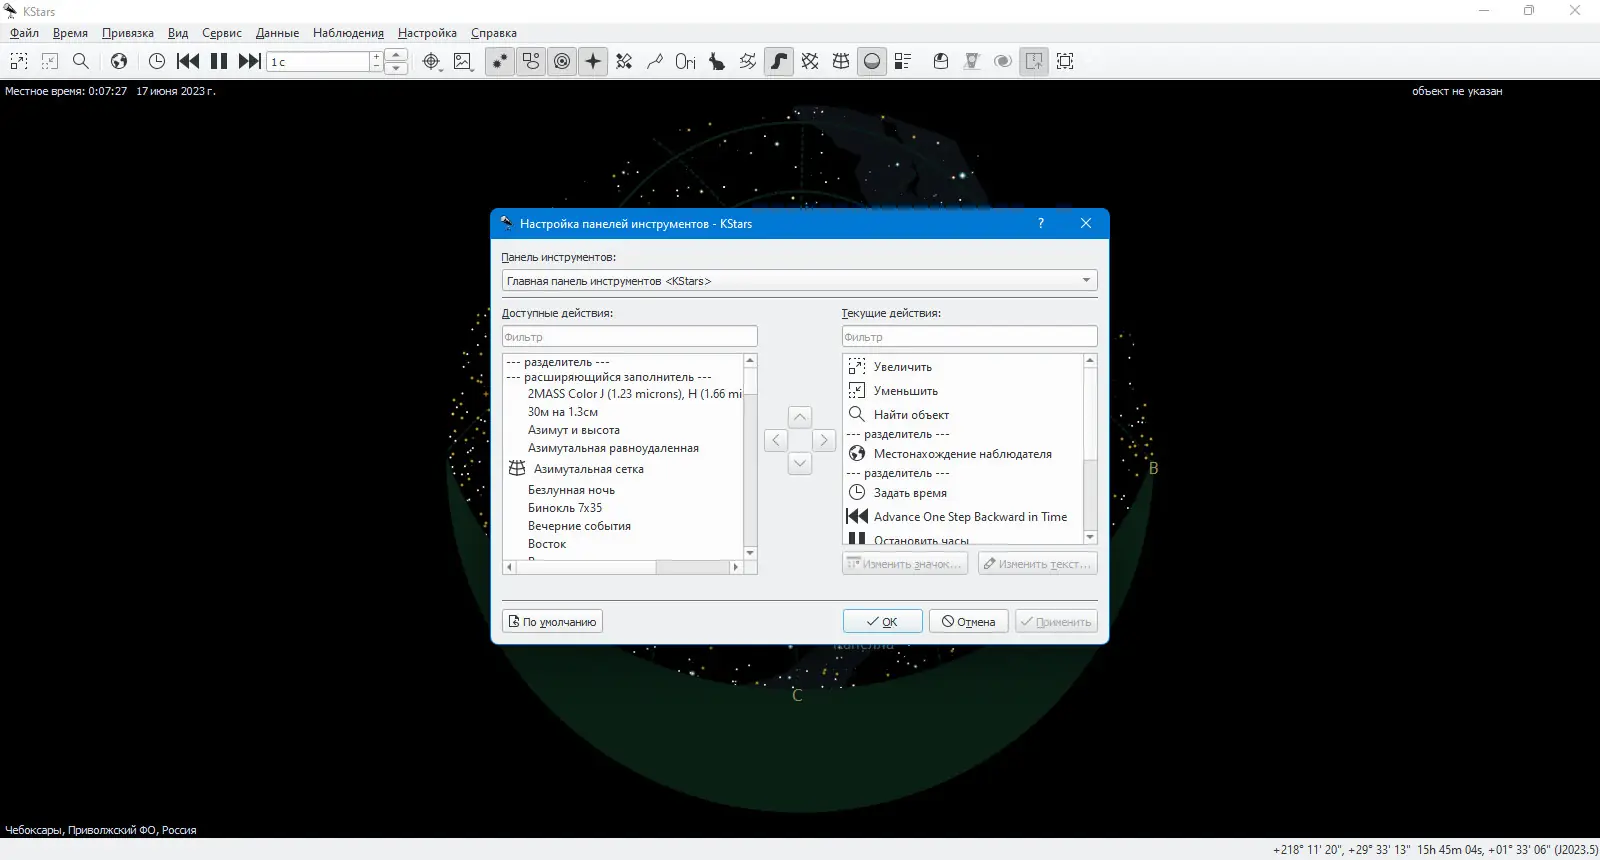
Task: Click Zoom Out icon in KStars main toolbar
Action: coord(50,61)
